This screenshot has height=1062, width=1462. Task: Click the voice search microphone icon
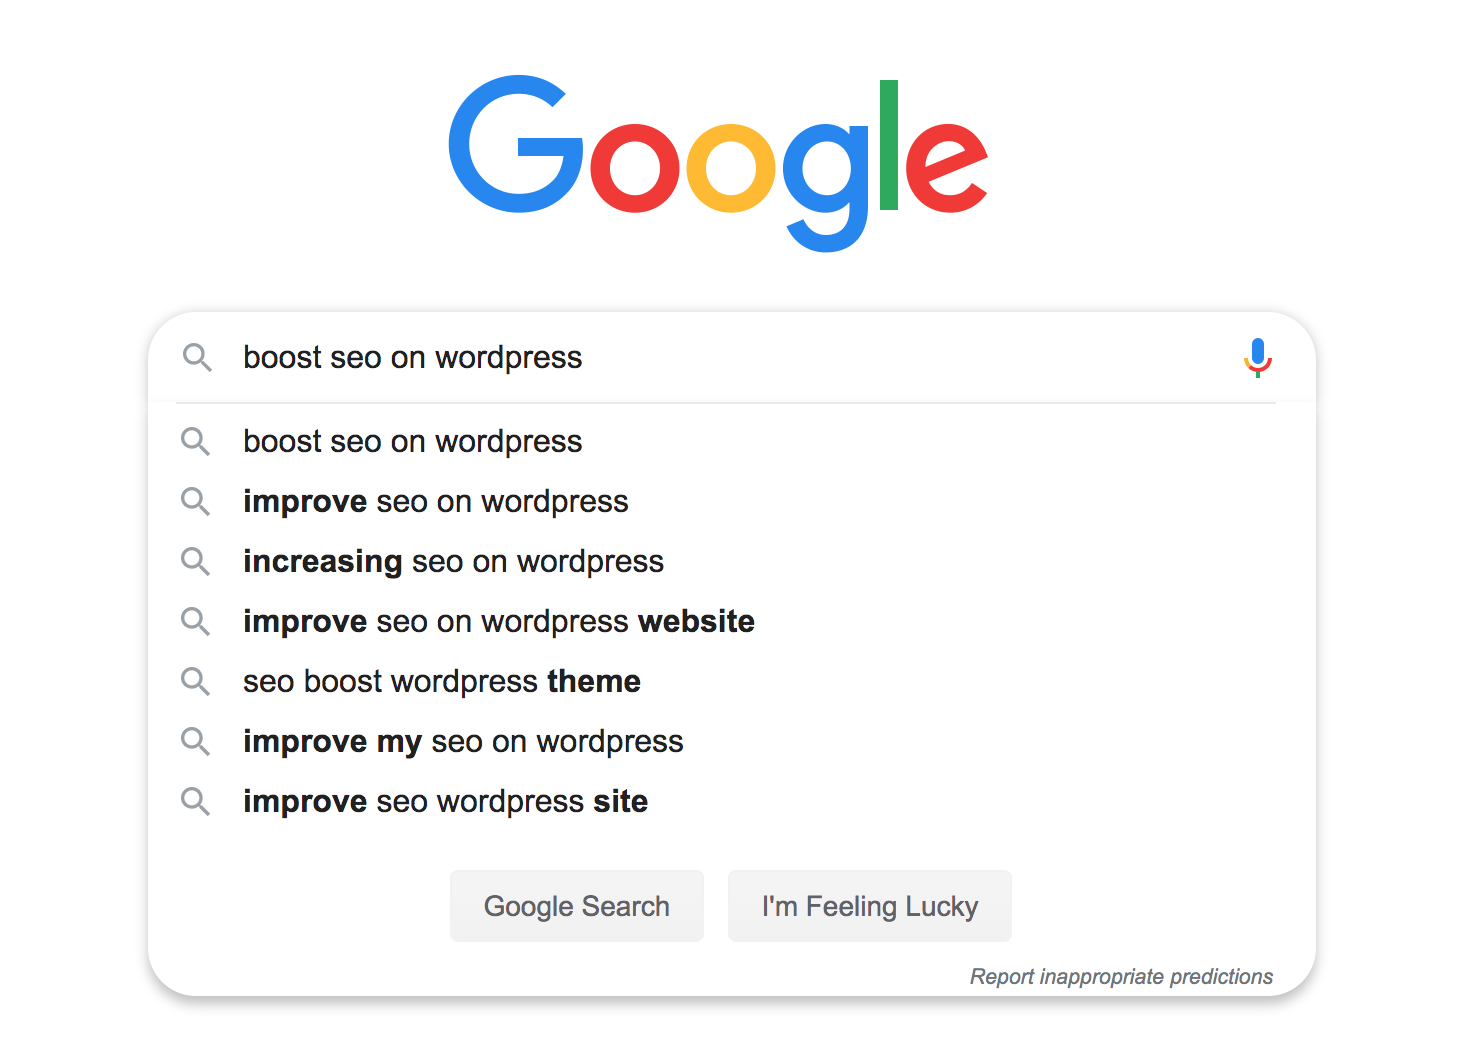click(x=1258, y=358)
